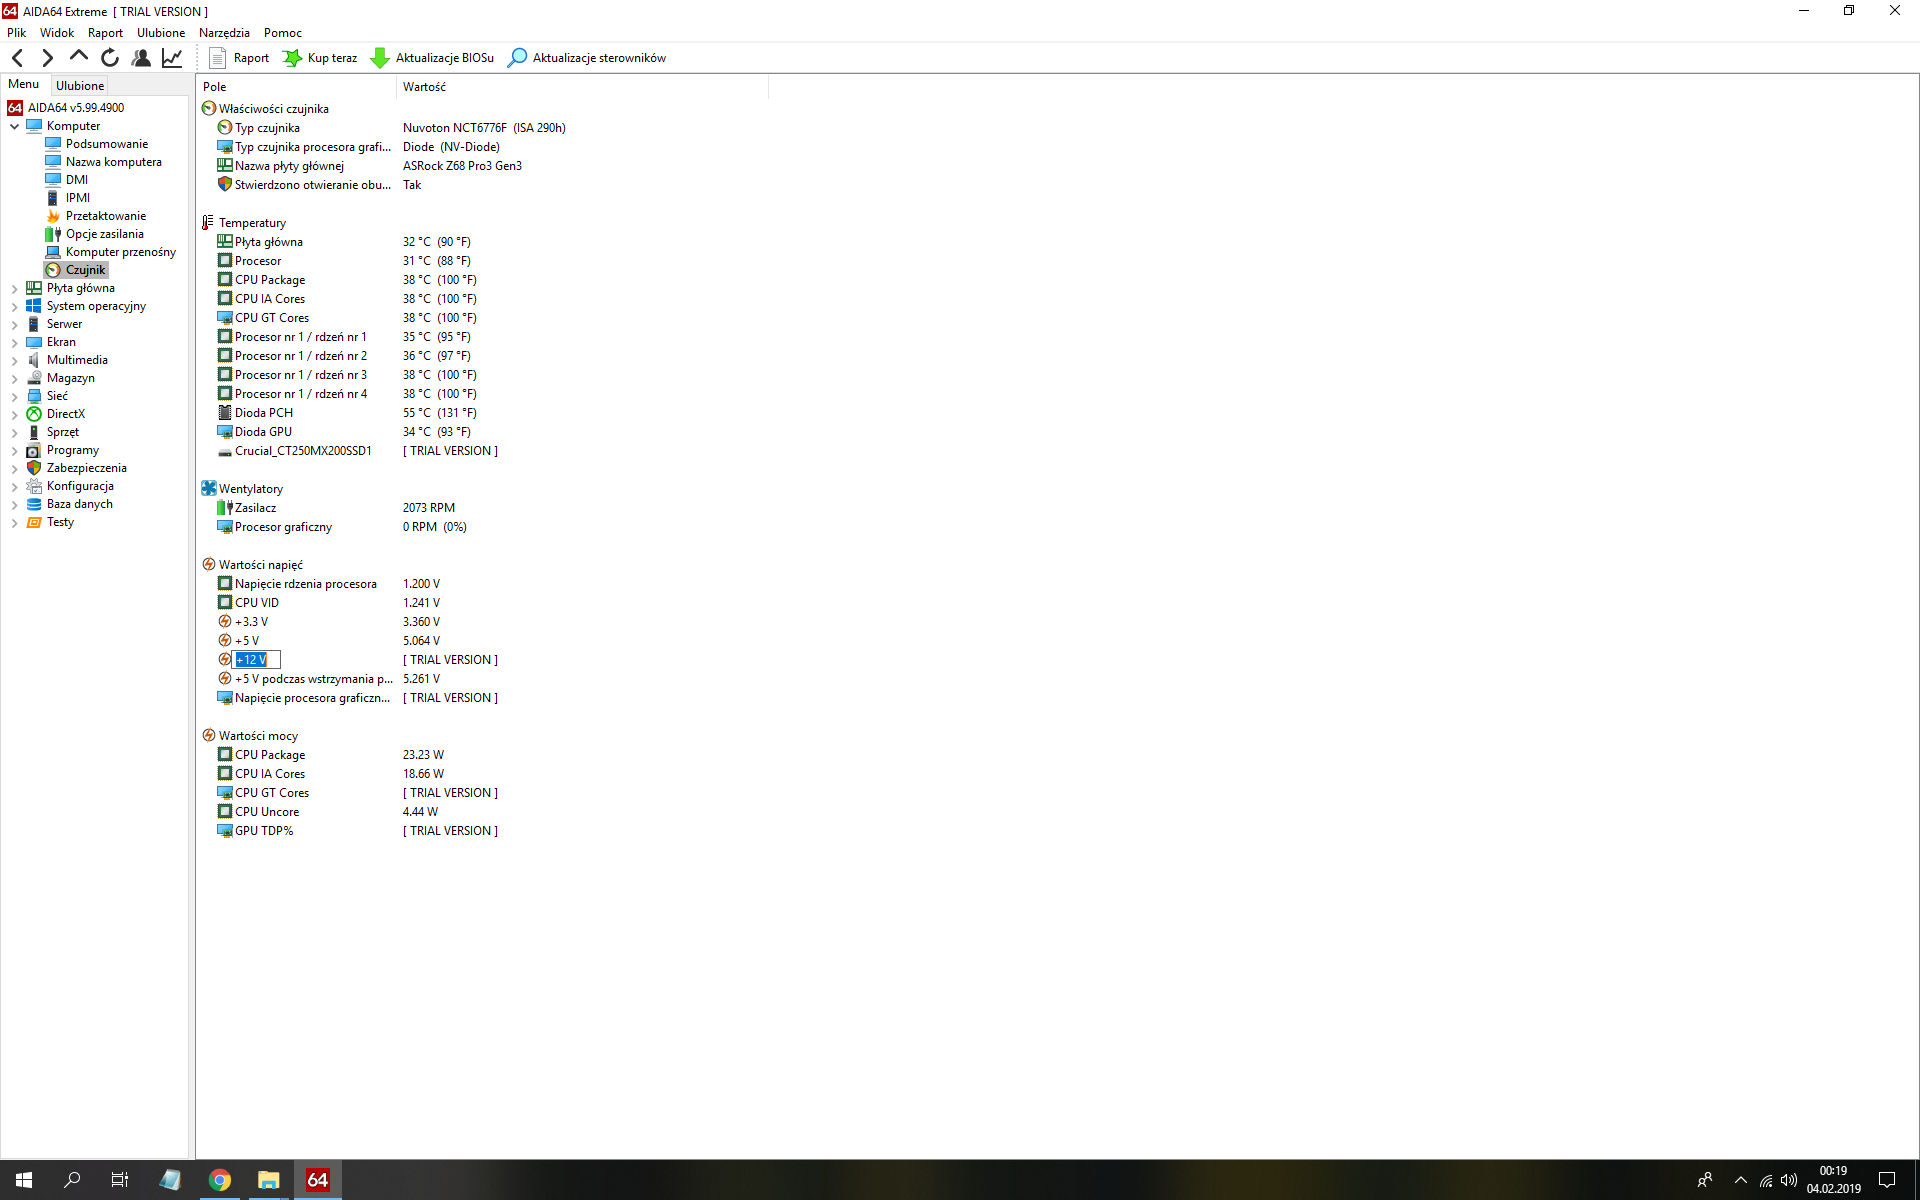Screen dimensions: 1920x1200
Task: Go up one level with the up arrow icon
Action: [x=79, y=58]
